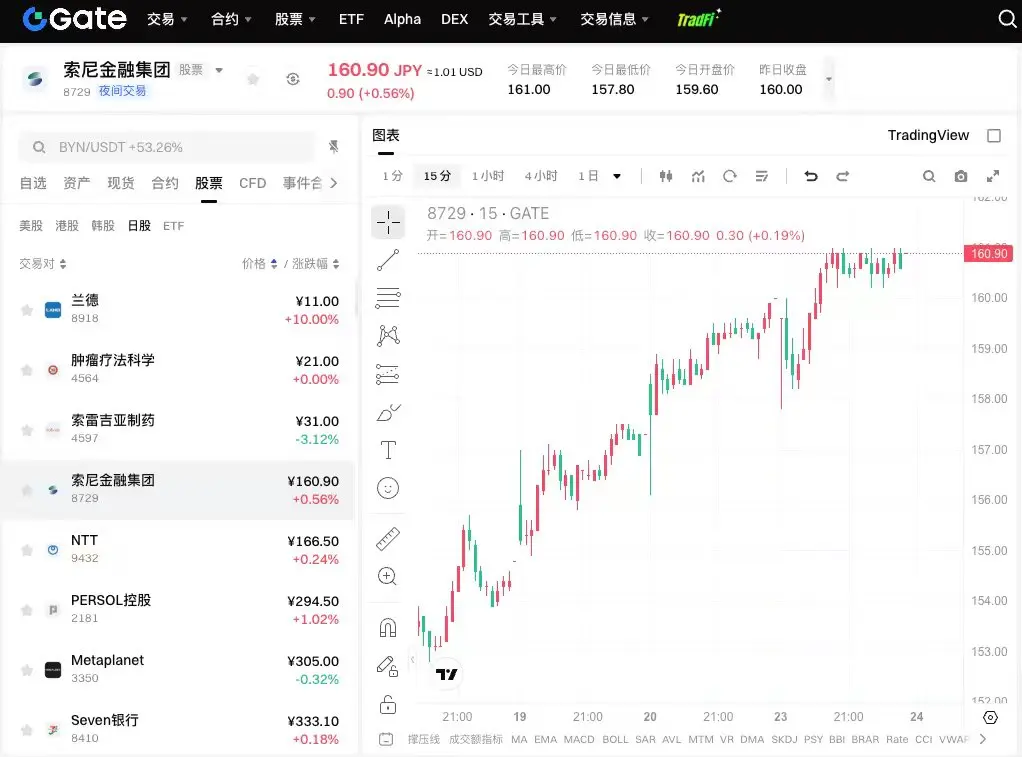Favorite 索尼金融集团 using header star
Screen dimensions: 1022x757
tap(253, 79)
